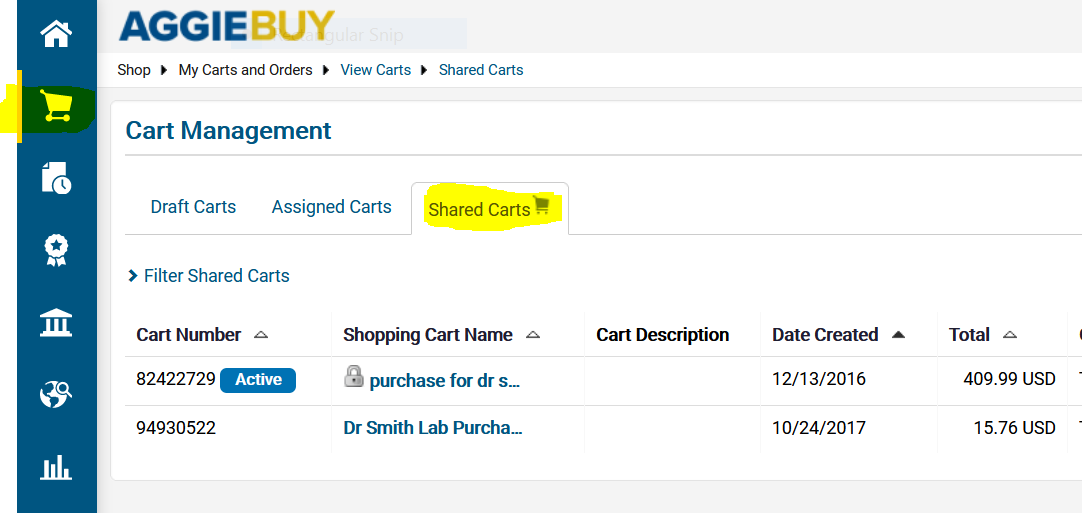The height and width of the screenshot is (513, 1082).
Task: Select the Shared Carts tab
Action: point(489,209)
